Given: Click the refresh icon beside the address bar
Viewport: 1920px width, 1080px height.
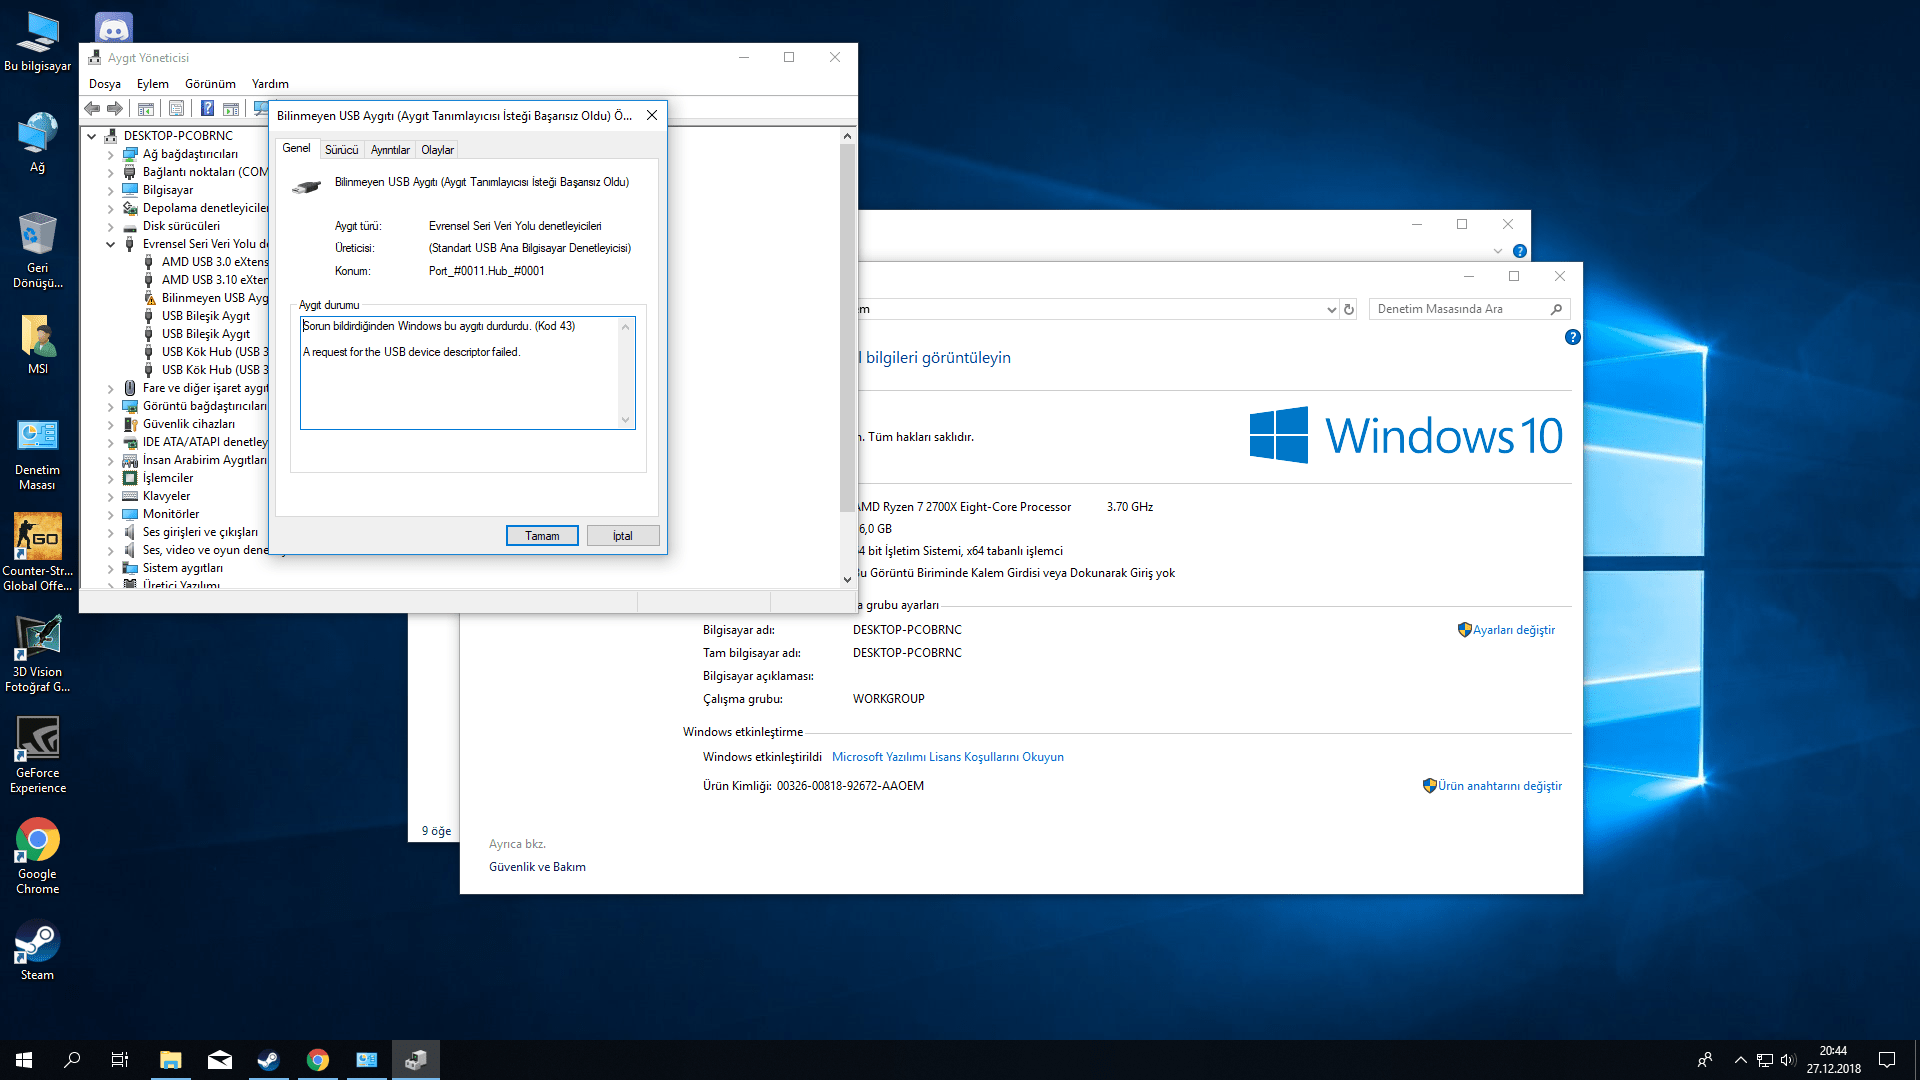Looking at the screenshot, I should [x=1349, y=309].
